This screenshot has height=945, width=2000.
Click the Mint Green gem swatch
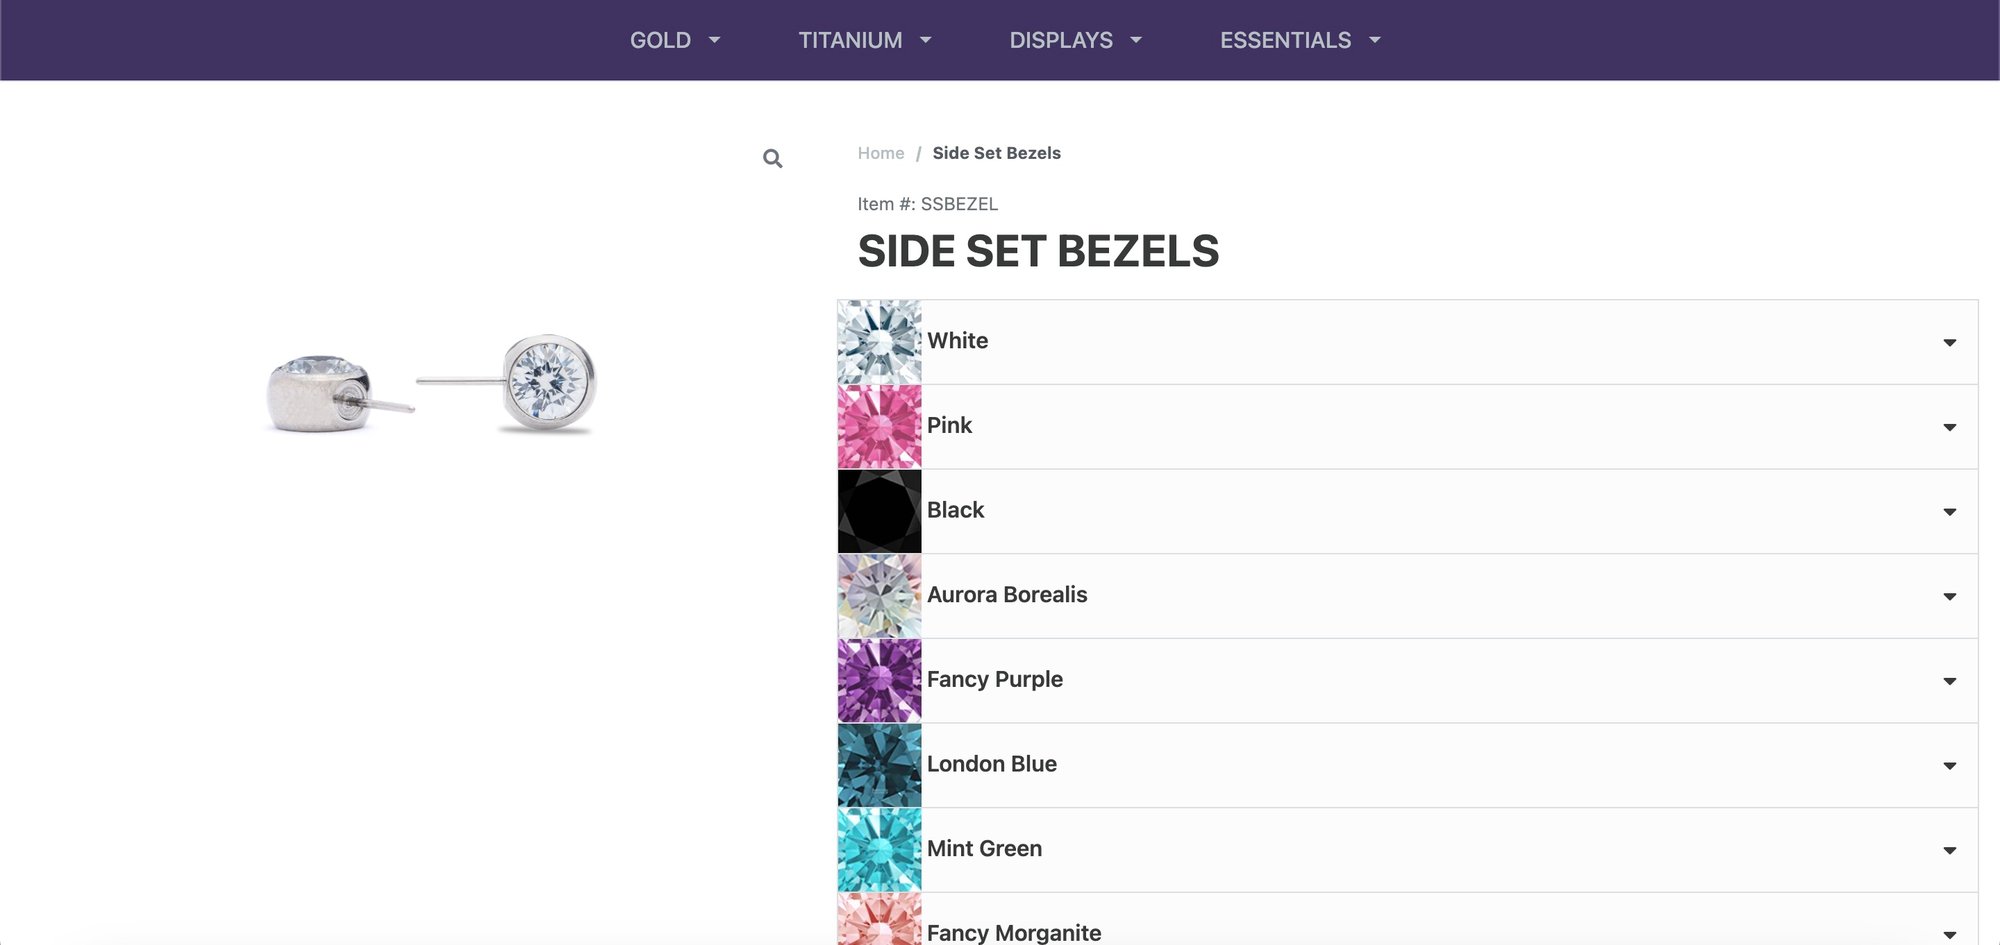(x=879, y=850)
